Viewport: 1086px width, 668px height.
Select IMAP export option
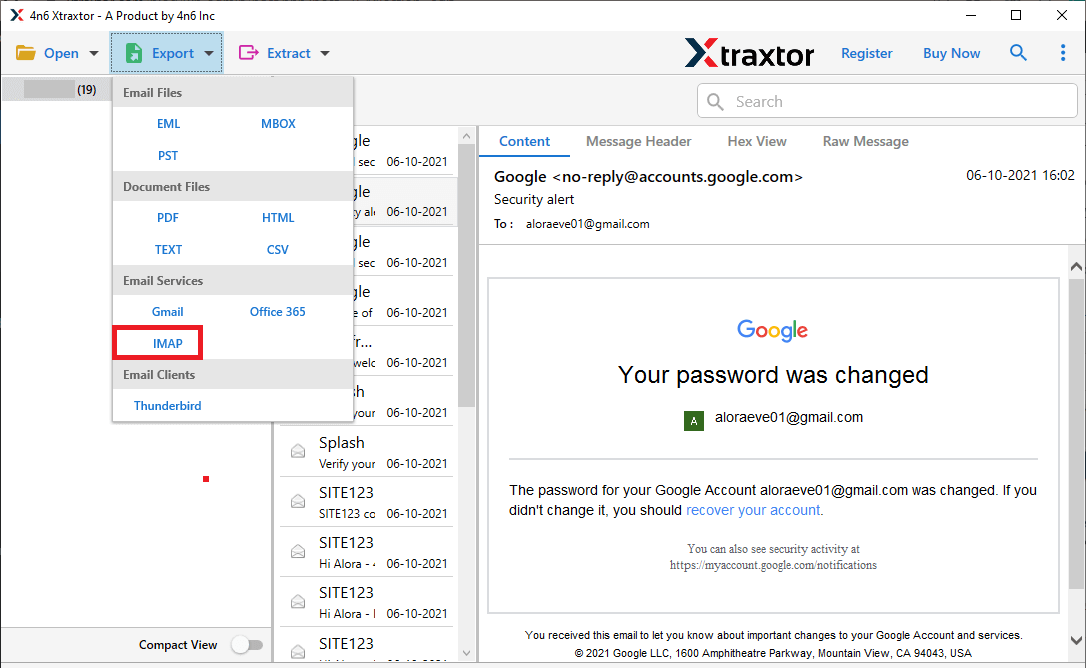[168, 344]
